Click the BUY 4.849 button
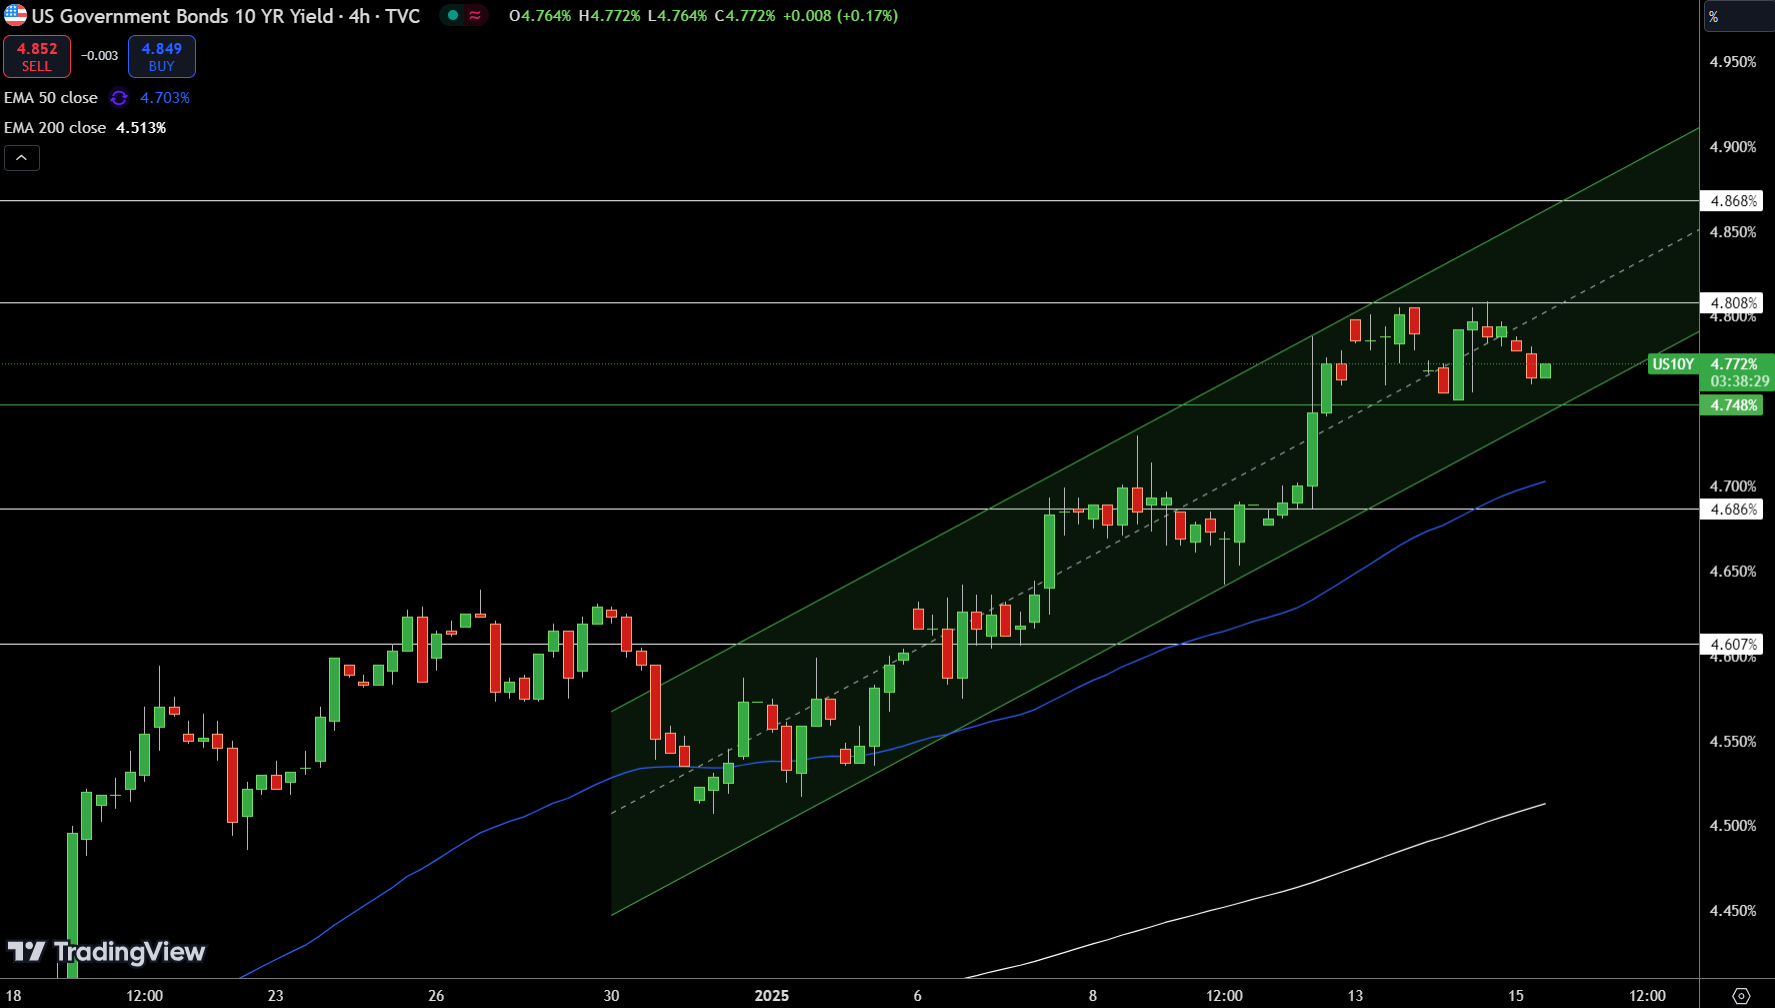This screenshot has height=1008, width=1775. pyautogui.click(x=162, y=57)
